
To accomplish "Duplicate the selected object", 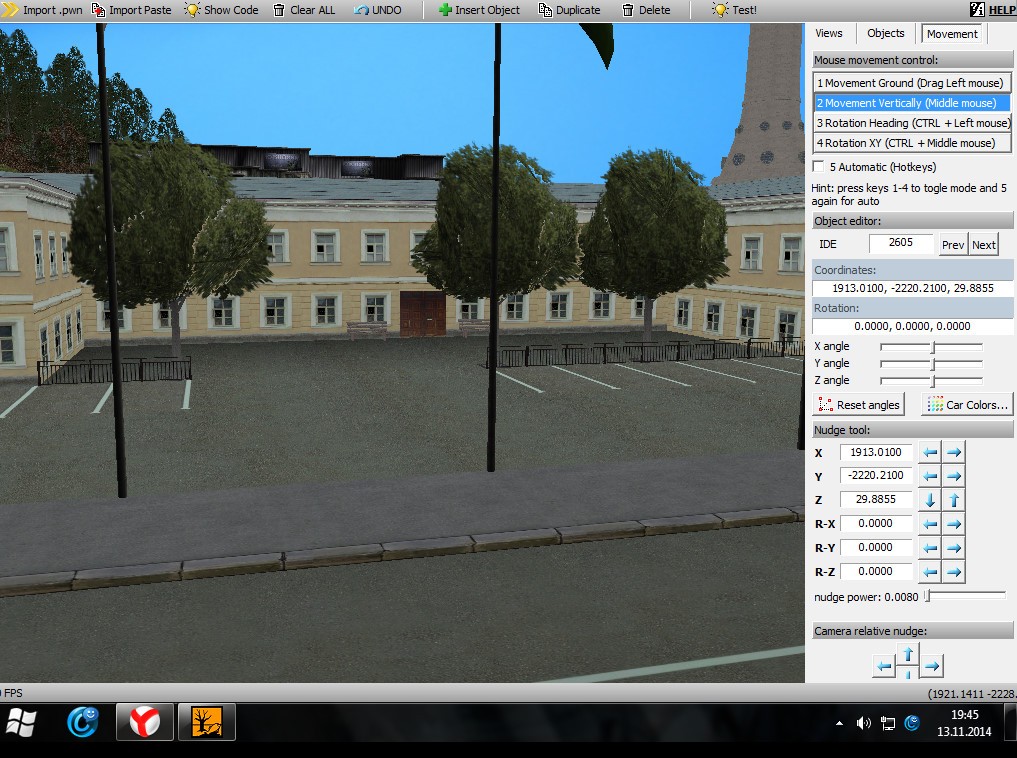I will point(569,10).
